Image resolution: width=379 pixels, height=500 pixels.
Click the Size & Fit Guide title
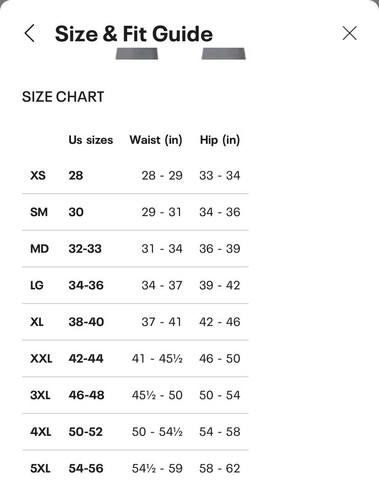pyautogui.click(x=134, y=34)
